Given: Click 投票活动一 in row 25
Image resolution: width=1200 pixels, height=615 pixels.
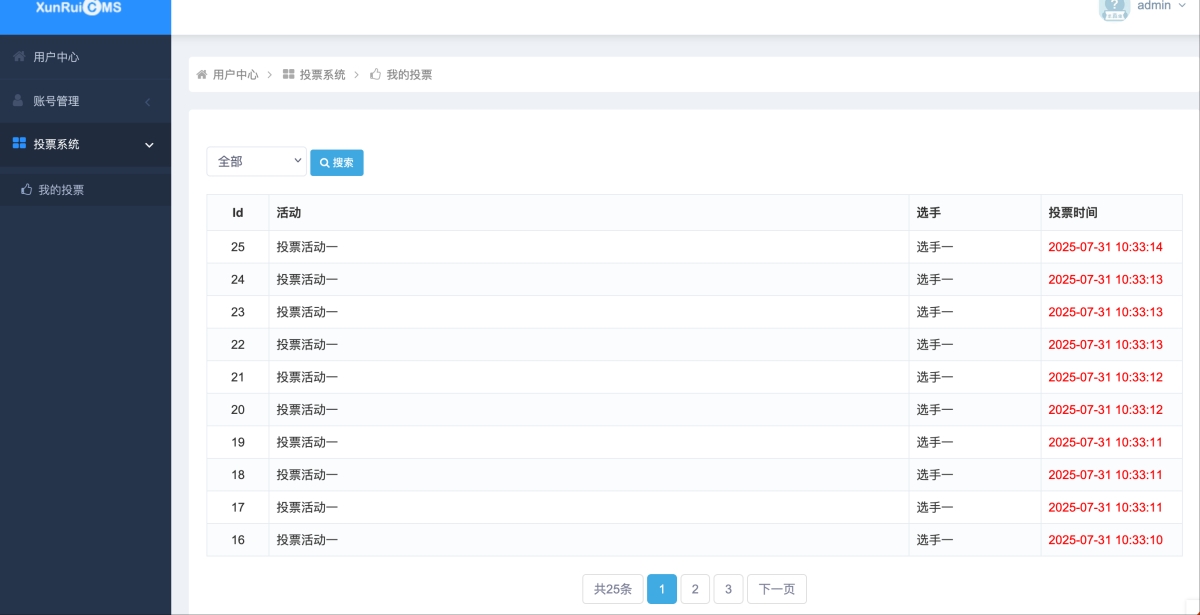Looking at the screenshot, I should (307, 247).
